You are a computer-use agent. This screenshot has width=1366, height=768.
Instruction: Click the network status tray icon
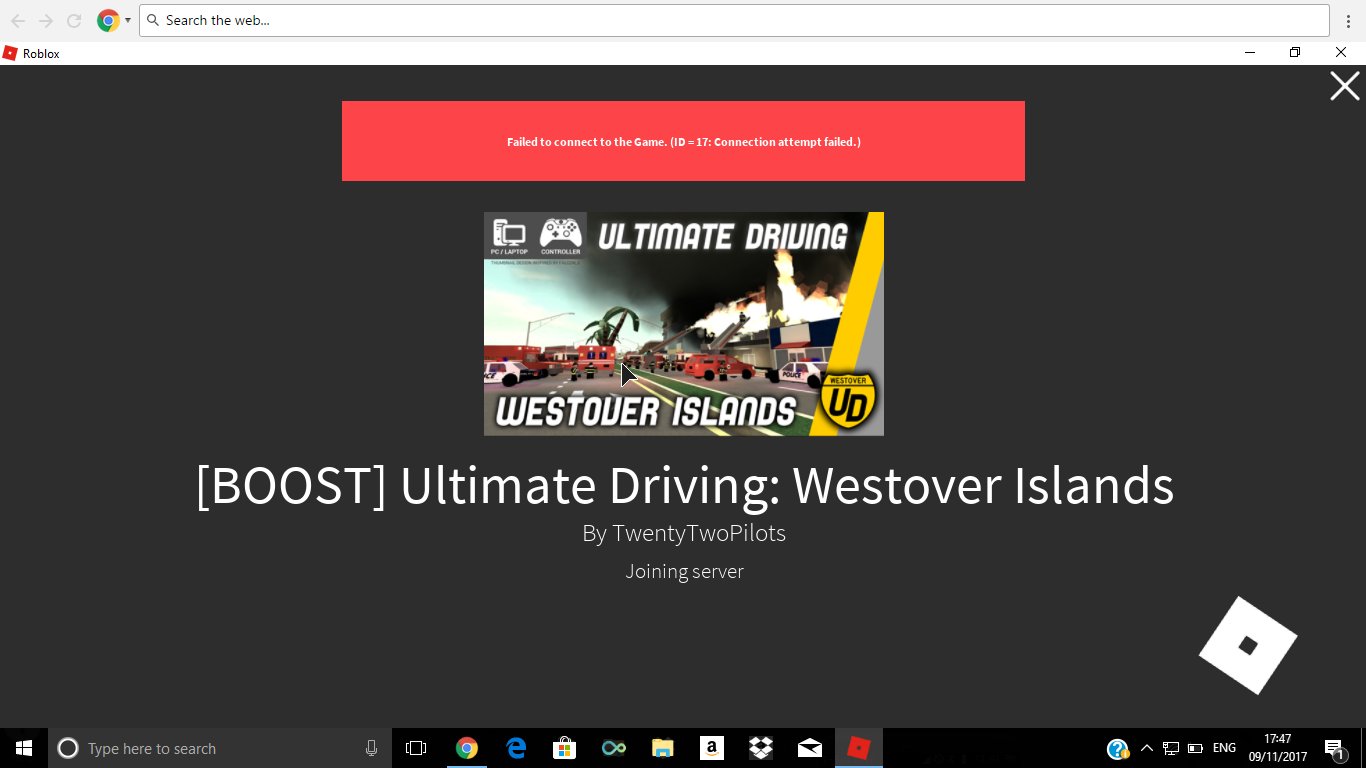click(x=1171, y=748)
